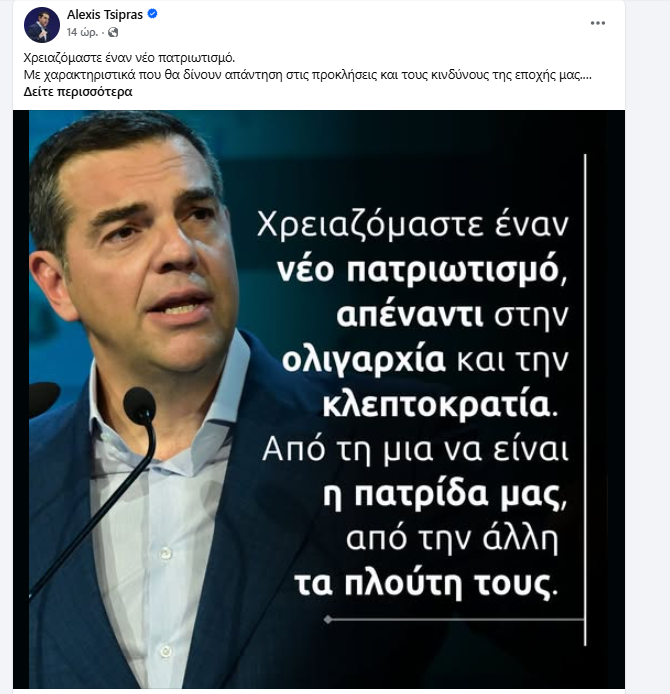Viewport: 670px width, 694px height.
Task: Open Alexis Tsipras profile picture
Action: 42,25
